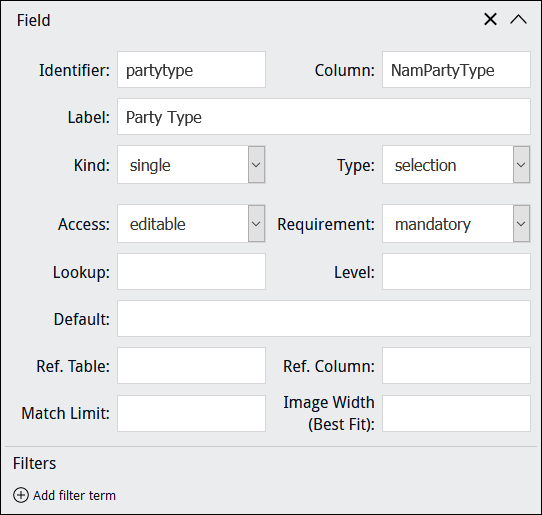Focus the Match Limit input field
Image resolution: width=542 pixels, height=515 pixels.
[x=191, y=413]
